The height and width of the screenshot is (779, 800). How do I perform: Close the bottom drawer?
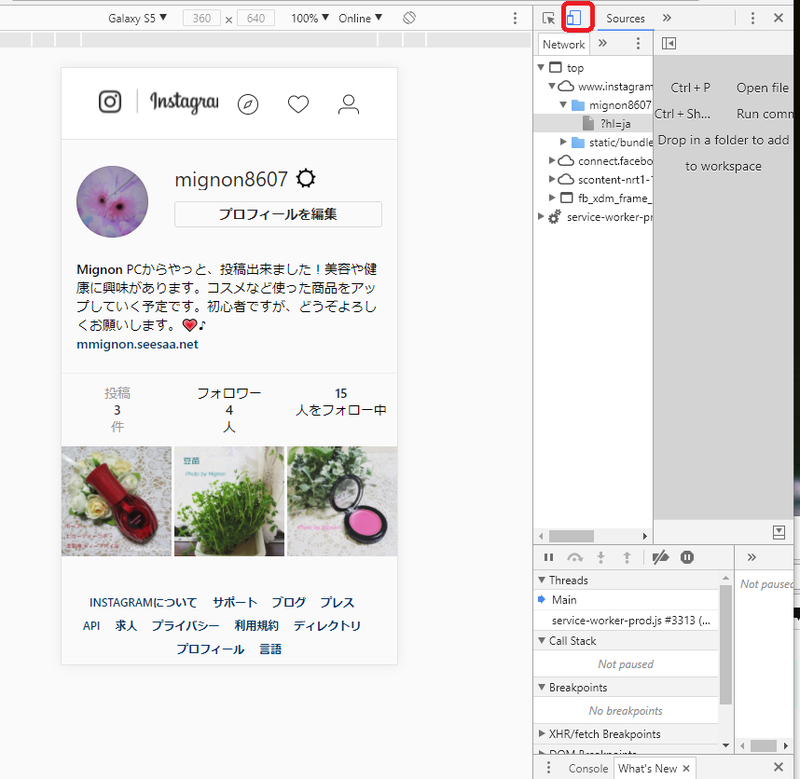point(778,767)
